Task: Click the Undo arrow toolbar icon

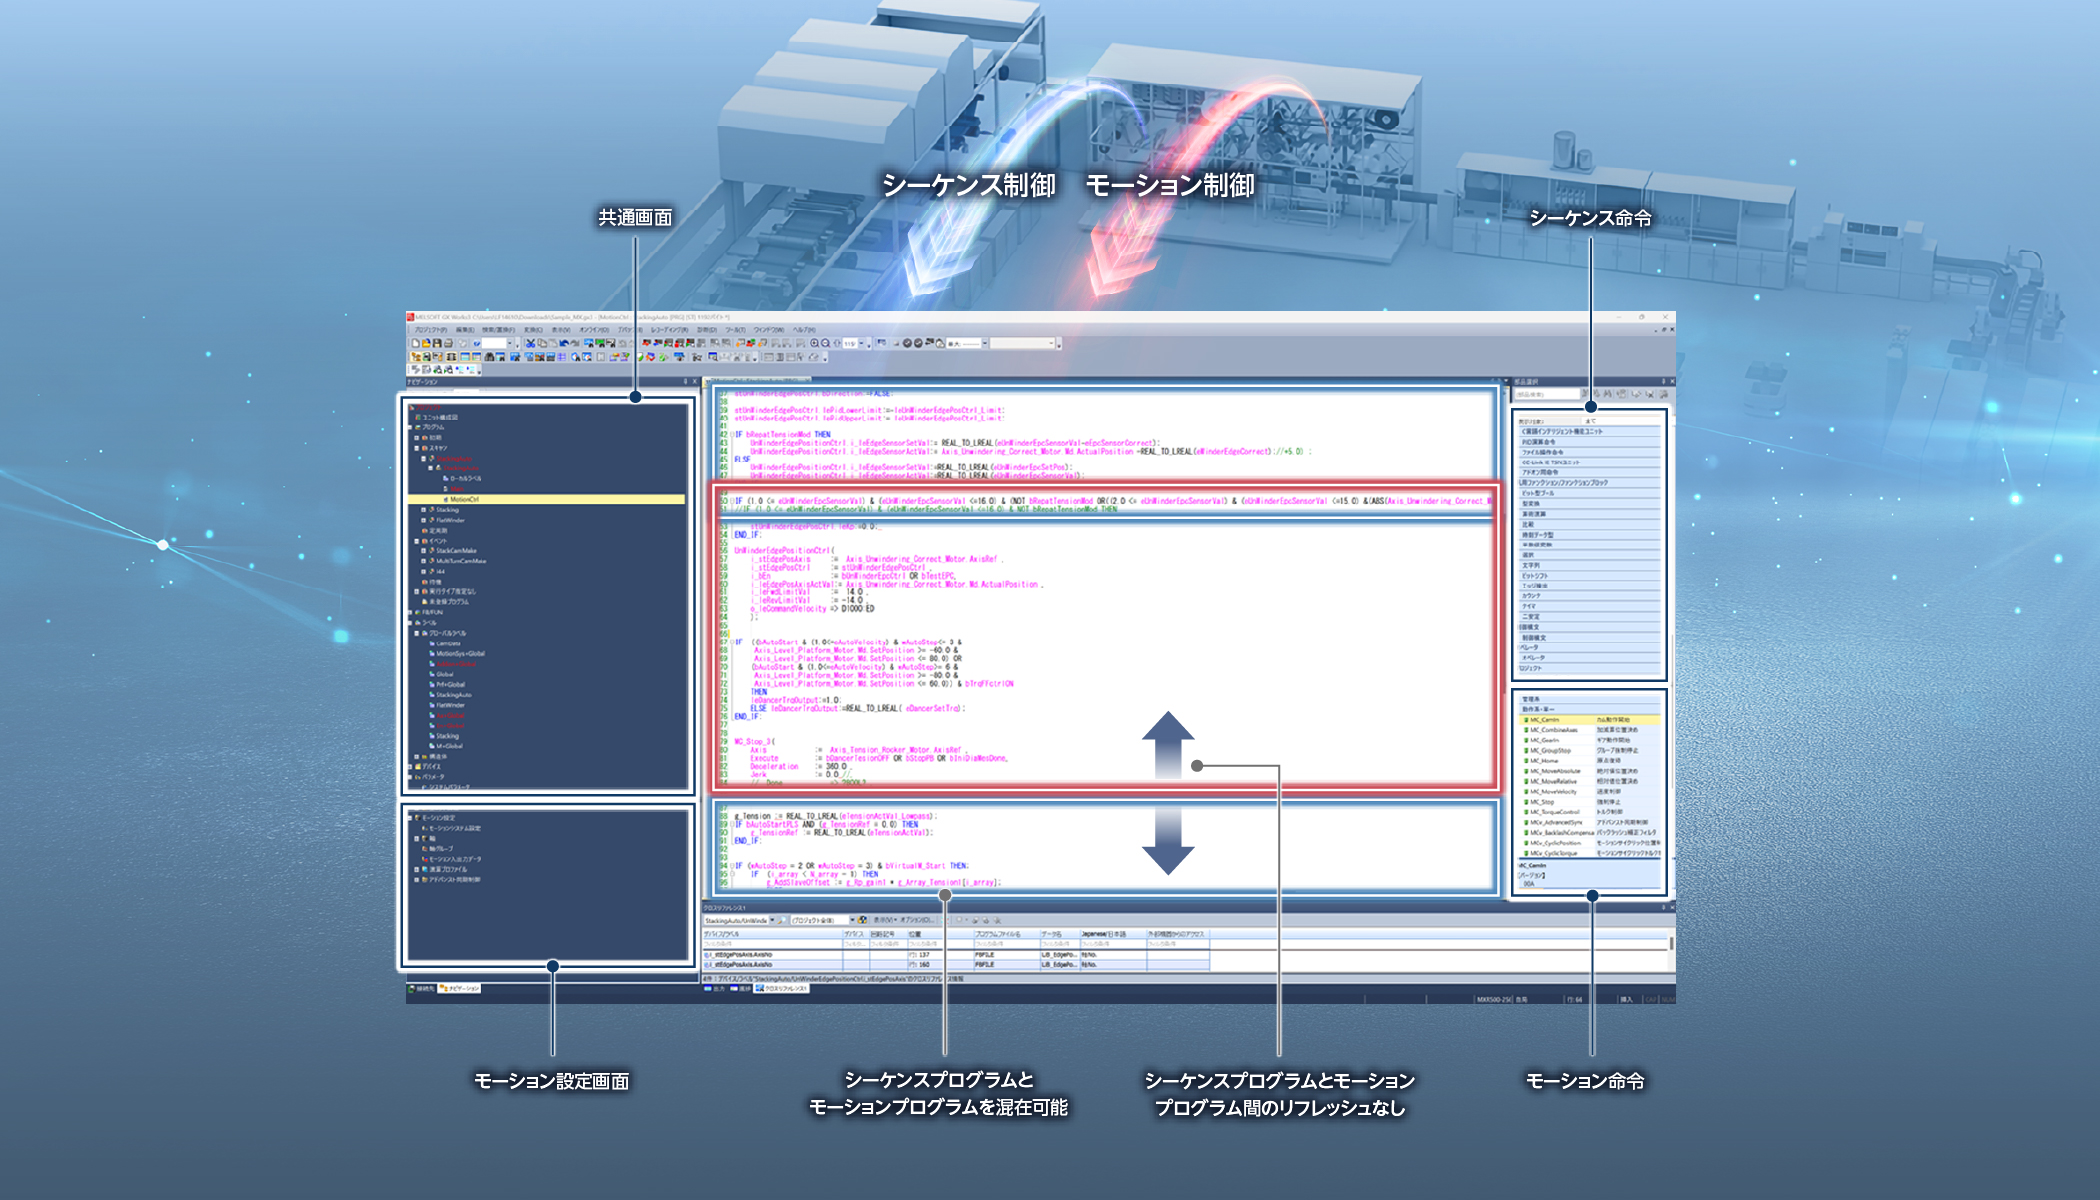Action: pyautogui.click(x=563, y=343)
